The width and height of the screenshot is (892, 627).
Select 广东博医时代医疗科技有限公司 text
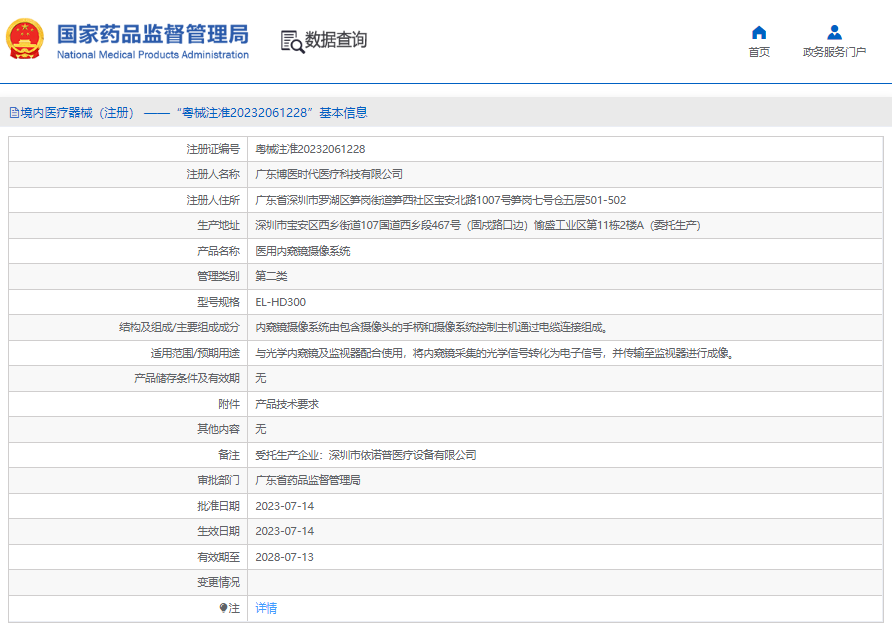pos(329,174)
